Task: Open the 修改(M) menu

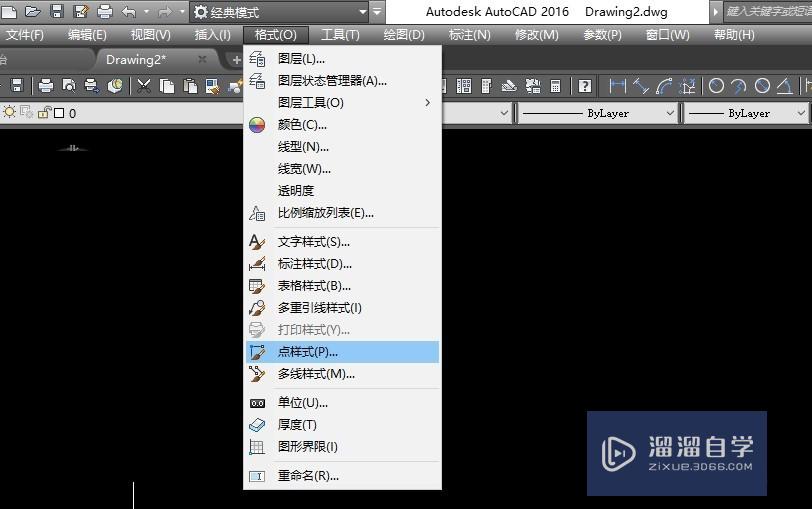Action: point(536,35)
